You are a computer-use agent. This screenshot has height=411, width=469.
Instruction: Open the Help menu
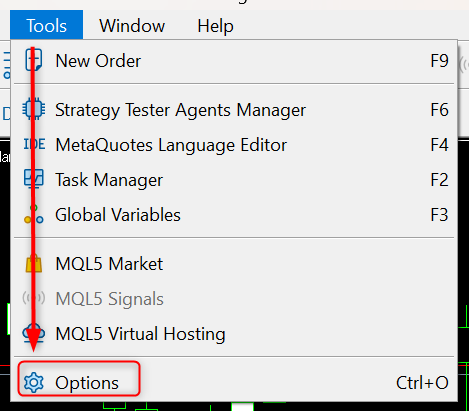[x=215, y=26]
